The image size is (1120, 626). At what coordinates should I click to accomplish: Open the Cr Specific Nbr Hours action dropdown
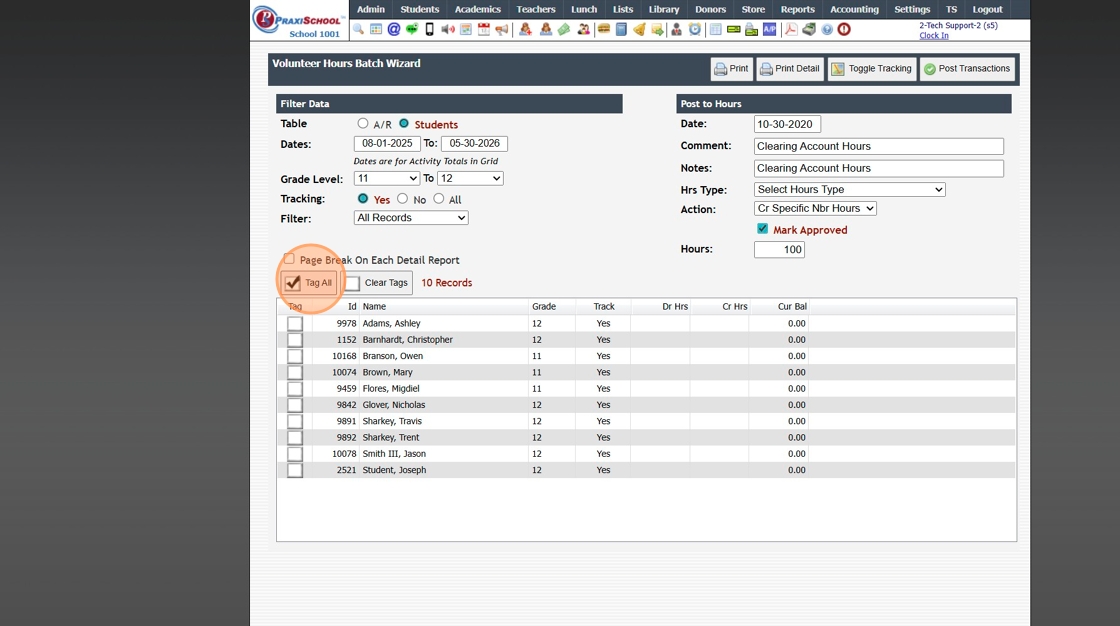point(815,209)
